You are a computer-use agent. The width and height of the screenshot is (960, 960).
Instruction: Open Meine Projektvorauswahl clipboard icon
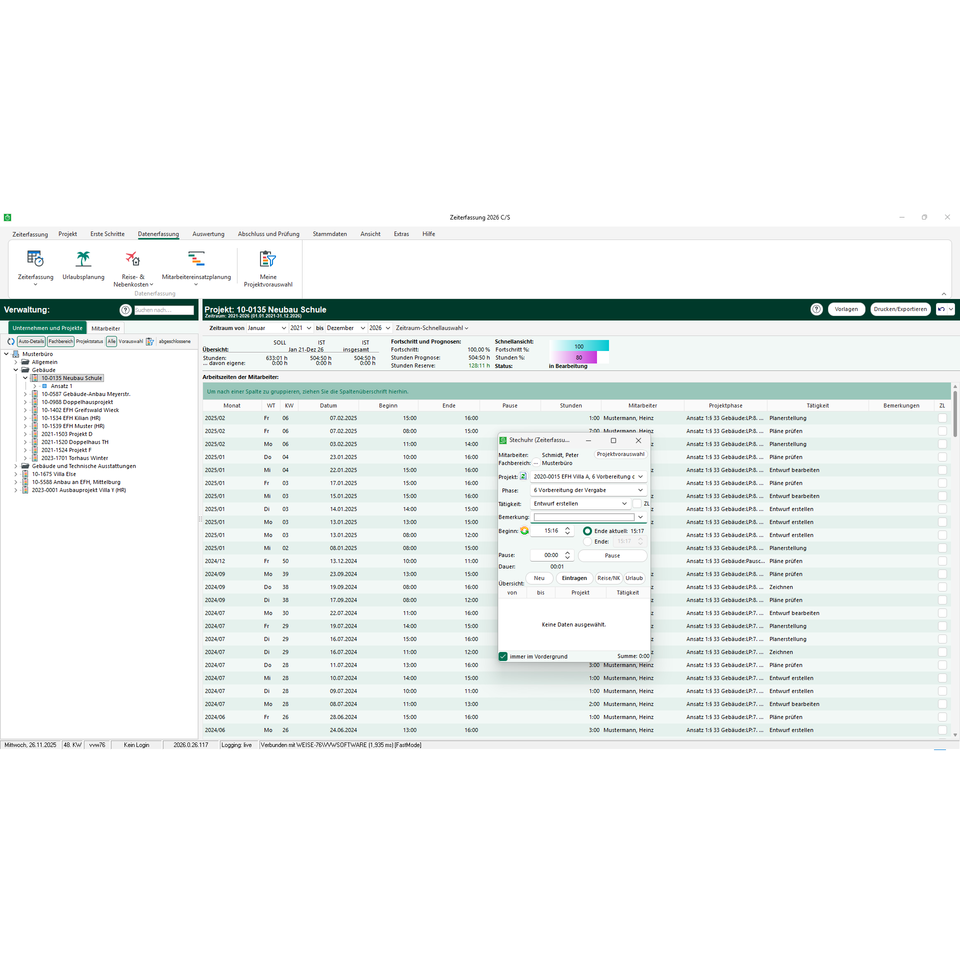268,259
